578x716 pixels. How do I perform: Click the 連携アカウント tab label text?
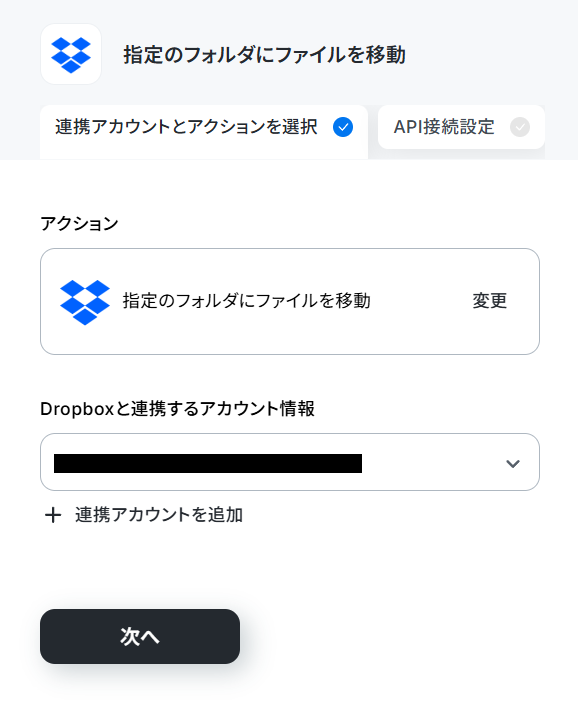point(186,127)
